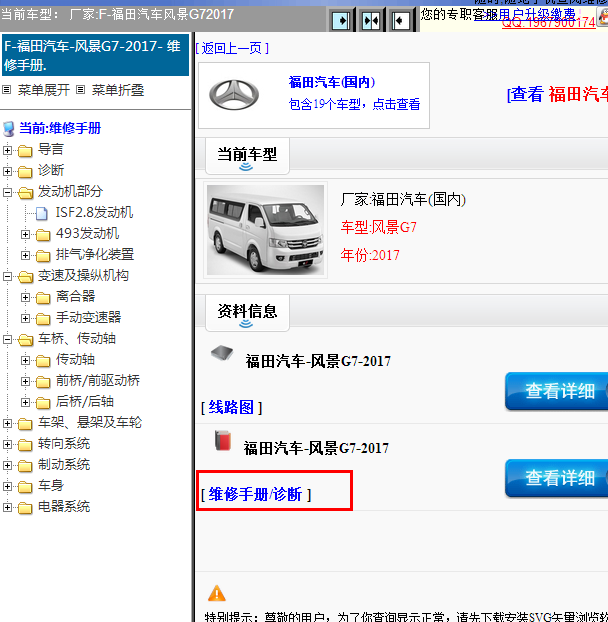Click the ISF2.8发动机 document icon
608x622 pixels.
(41, 213)
